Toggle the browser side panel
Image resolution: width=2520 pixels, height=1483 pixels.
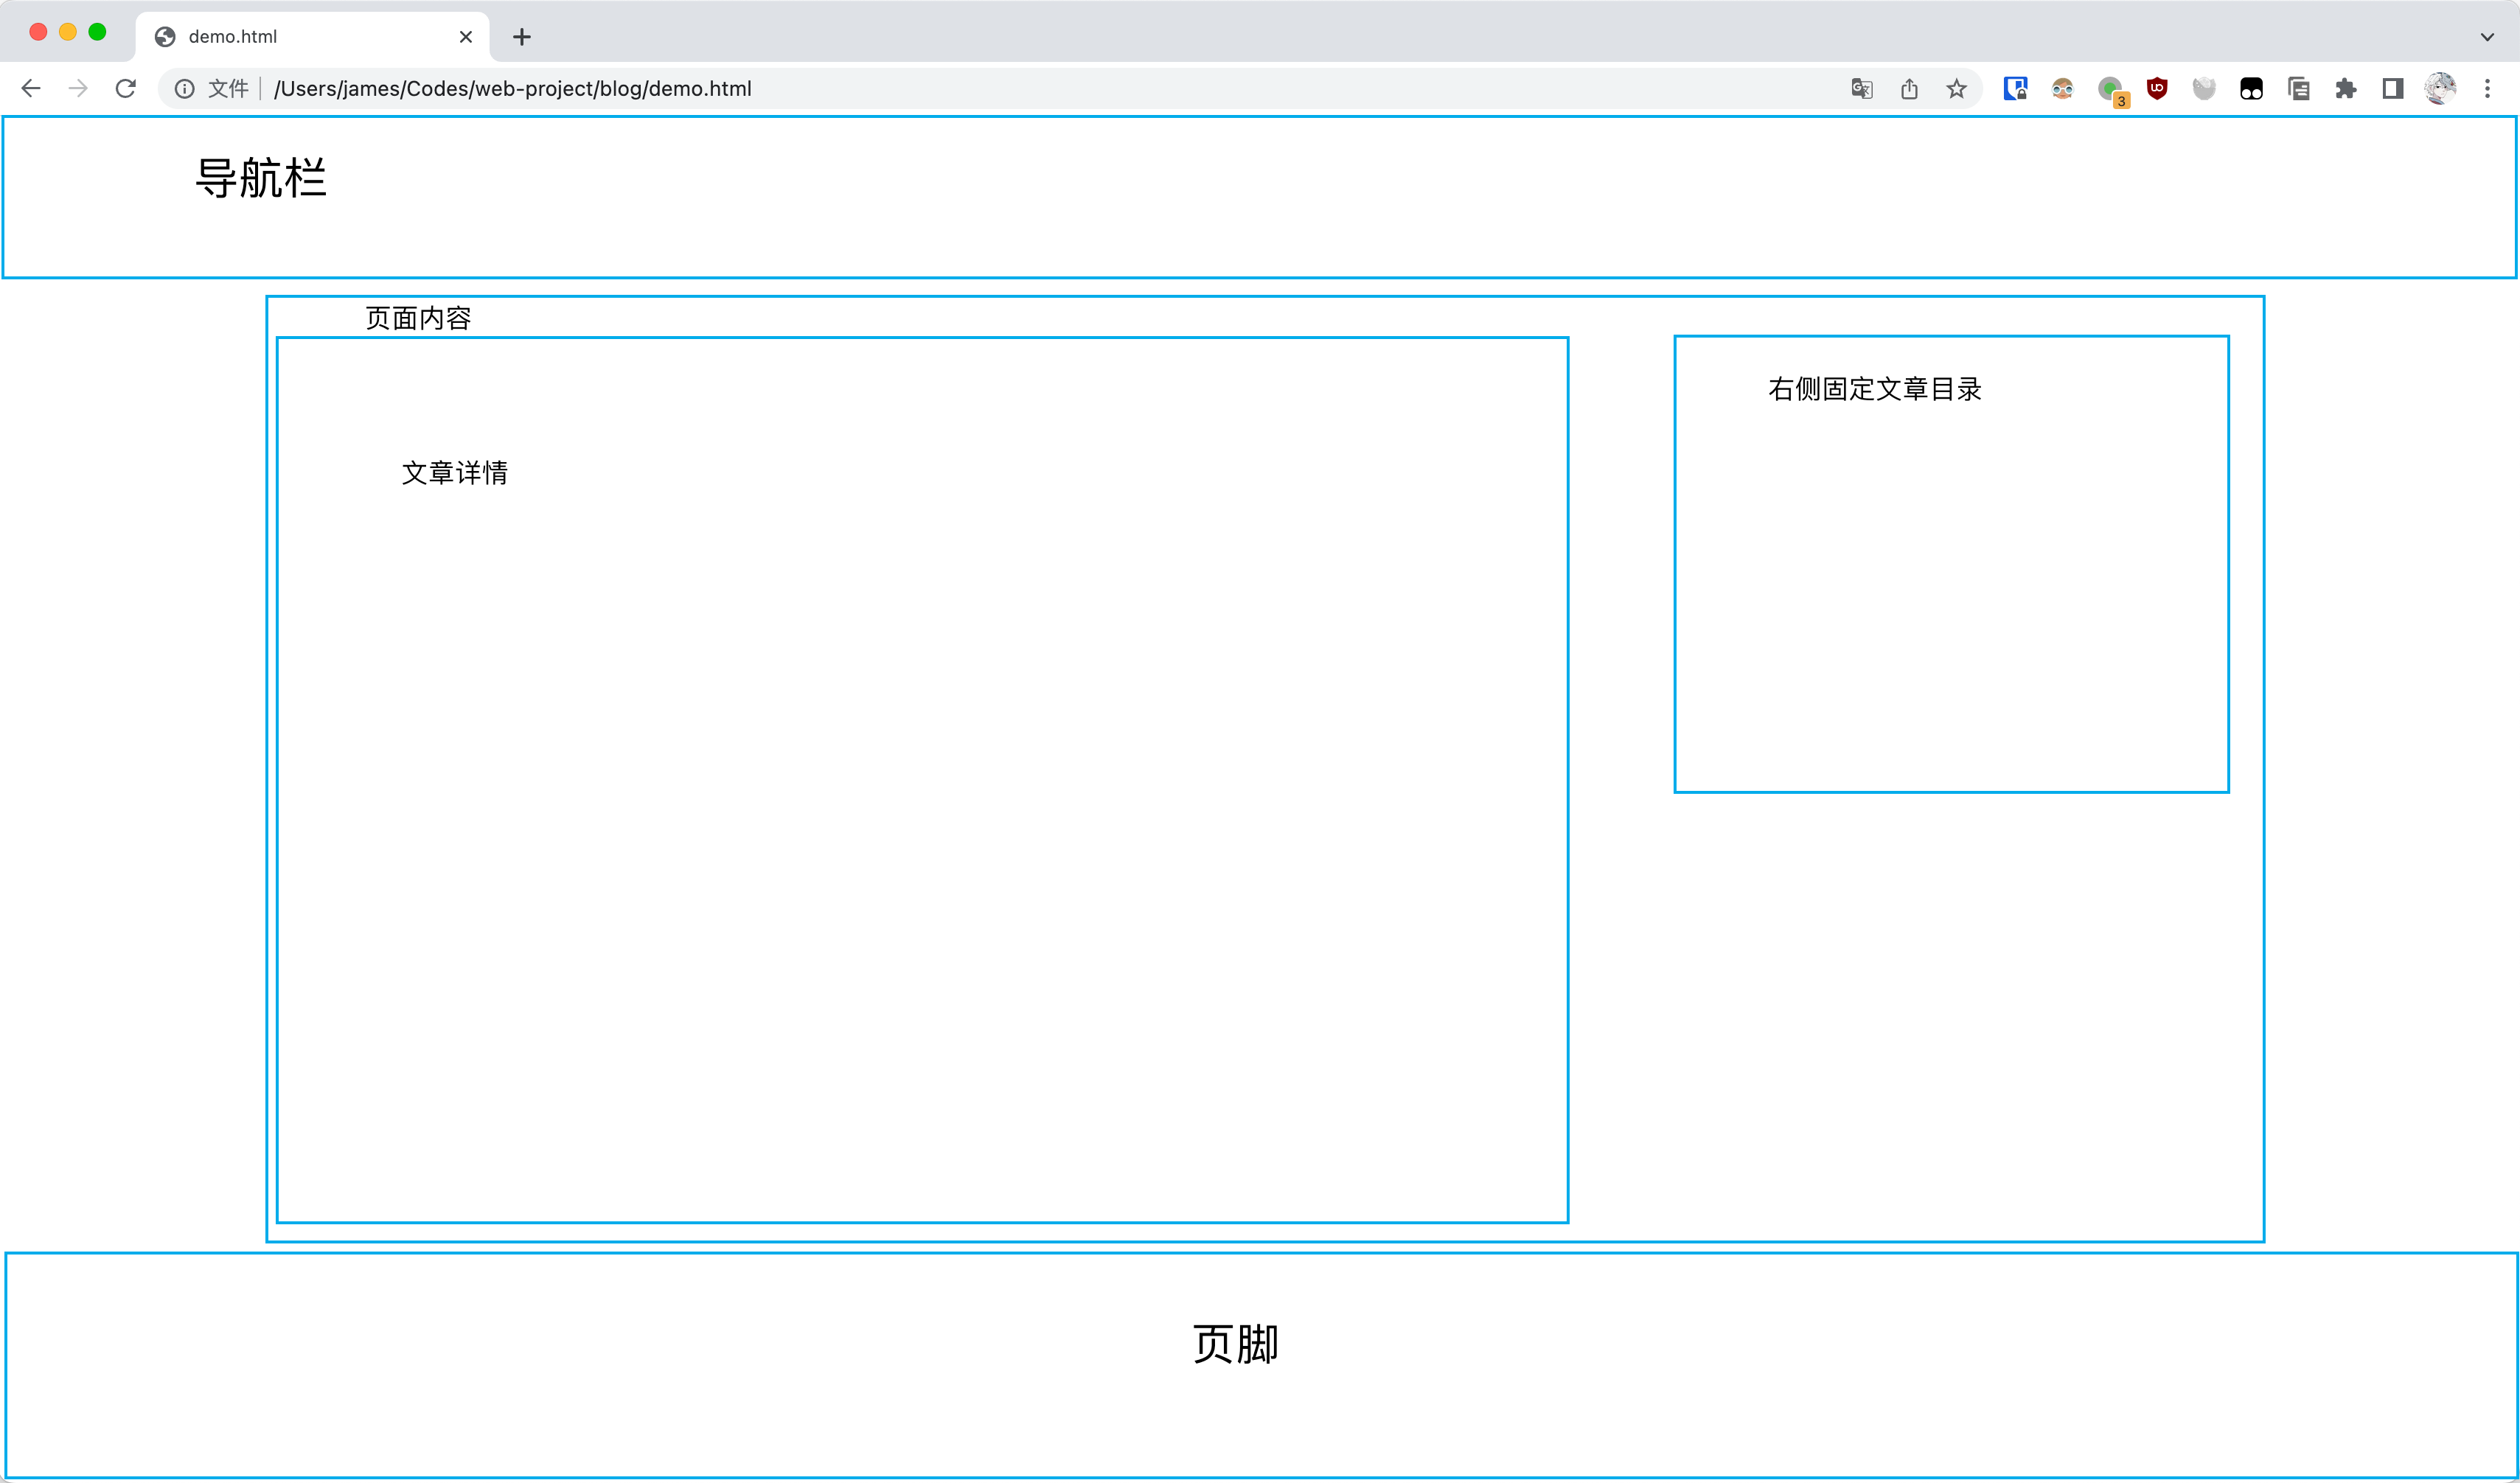[2393, 89]
